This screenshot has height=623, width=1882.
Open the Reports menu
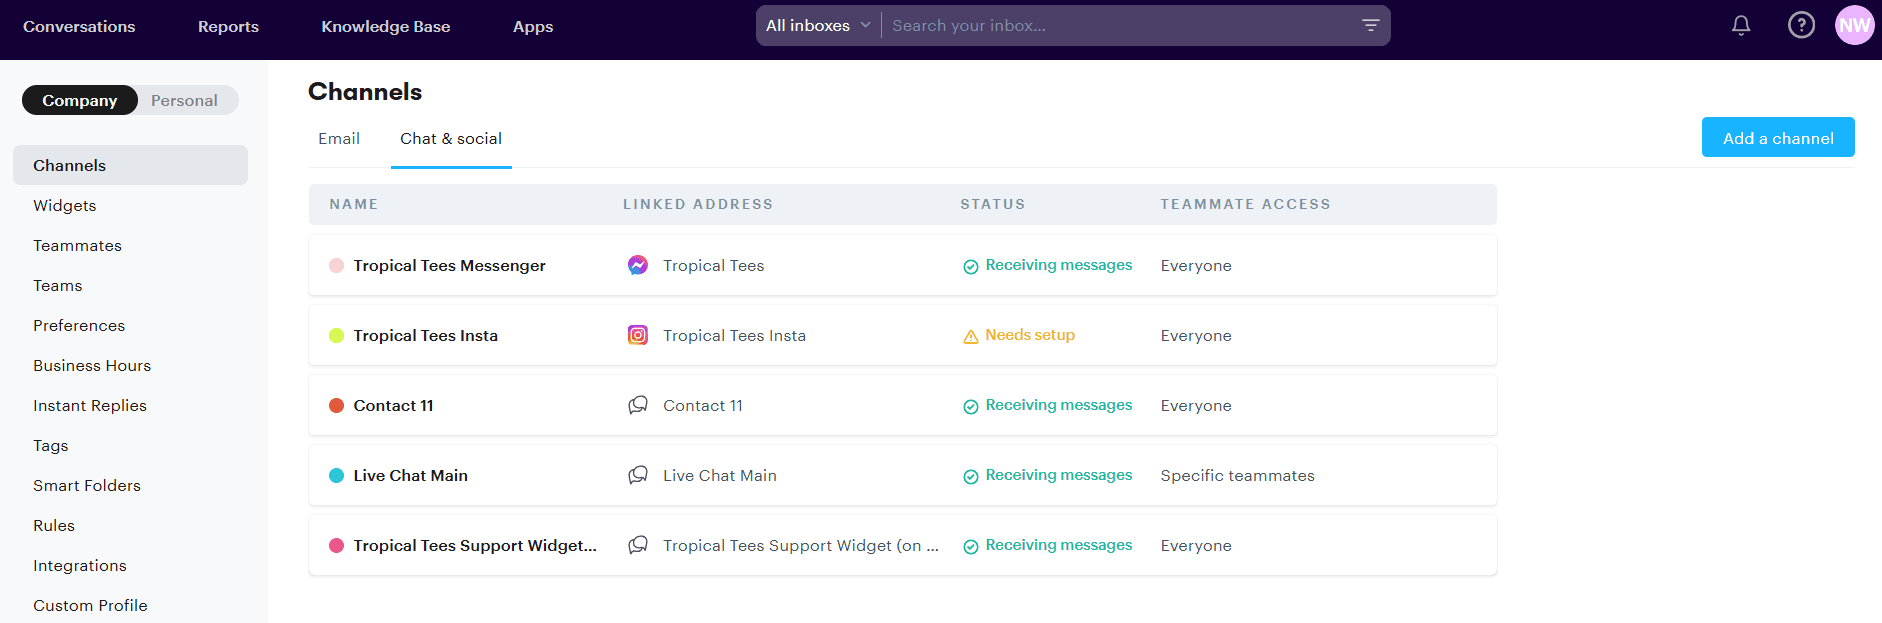pyautogui.click(x=228, y=27)
